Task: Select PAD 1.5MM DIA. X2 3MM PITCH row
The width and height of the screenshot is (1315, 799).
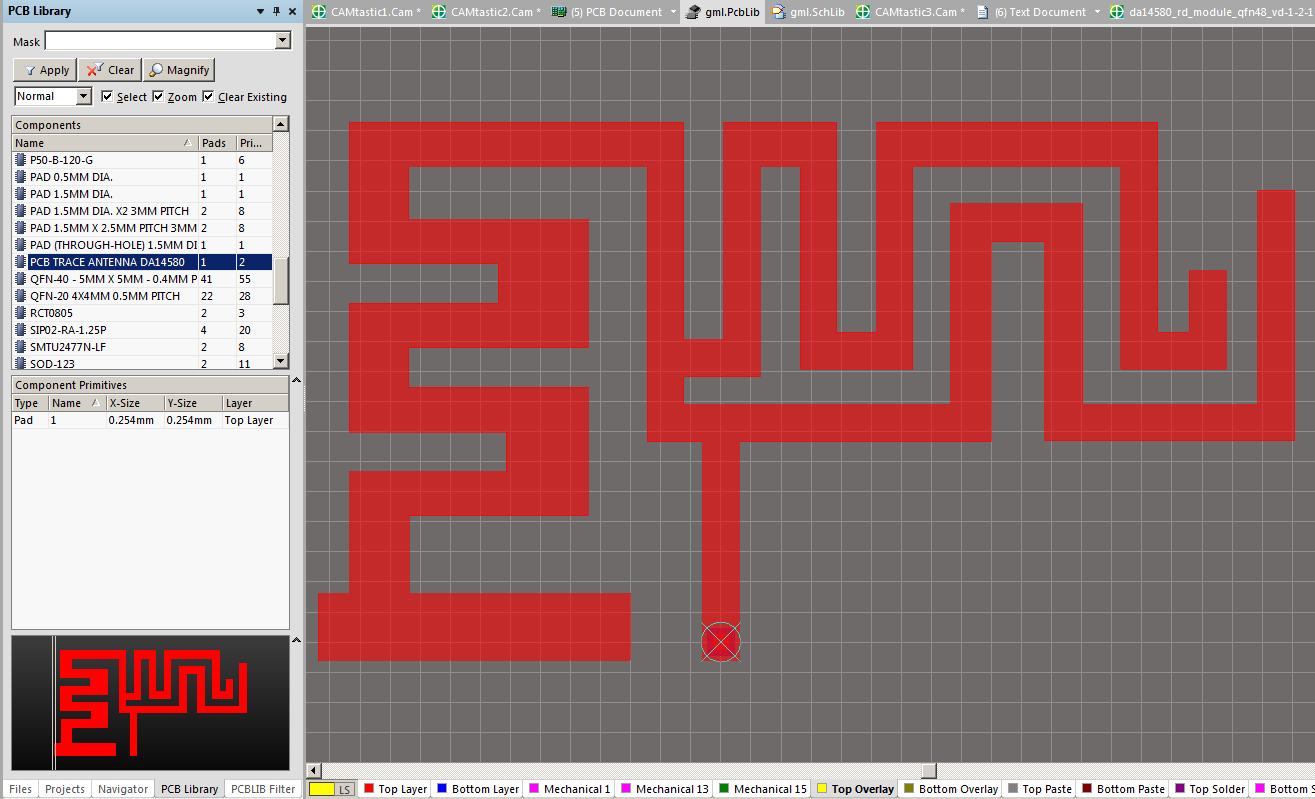Action: [x=142, y=211]
